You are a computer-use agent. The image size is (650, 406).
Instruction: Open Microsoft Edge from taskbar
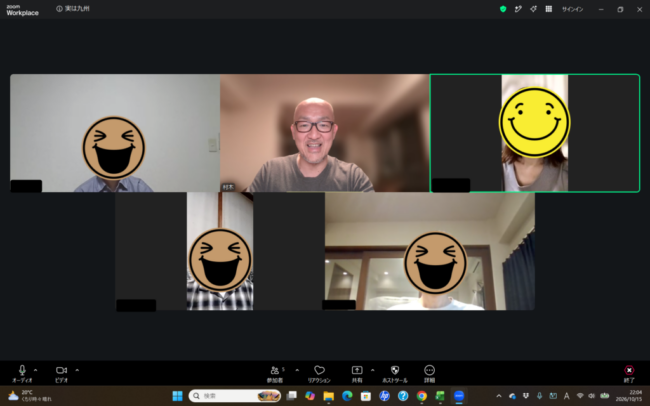click(x=347, y=396)
